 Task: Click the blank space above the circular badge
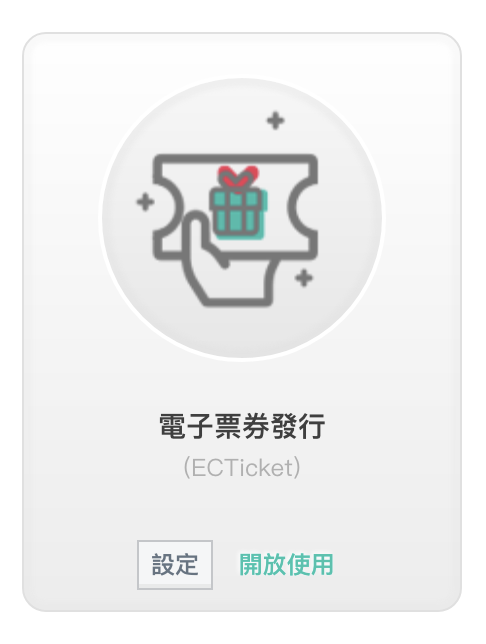[x=242, y=55]
